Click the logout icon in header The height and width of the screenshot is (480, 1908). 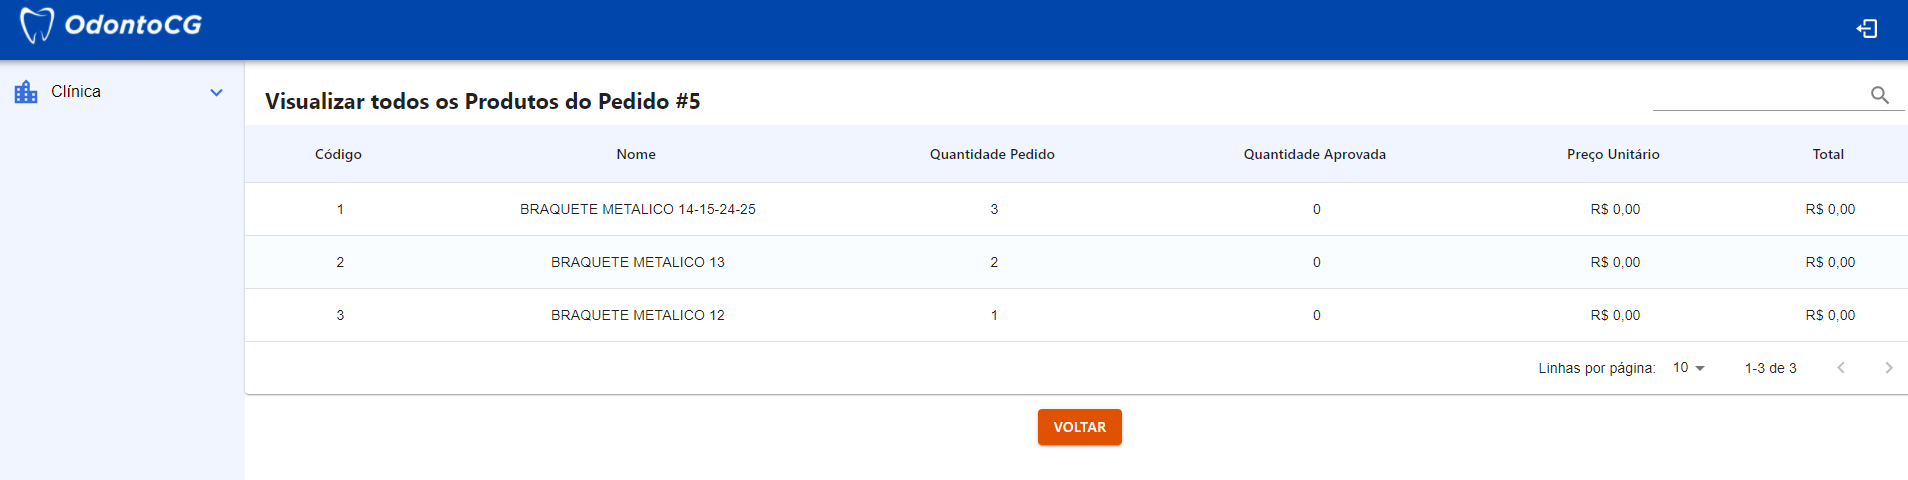(1866, 29)
